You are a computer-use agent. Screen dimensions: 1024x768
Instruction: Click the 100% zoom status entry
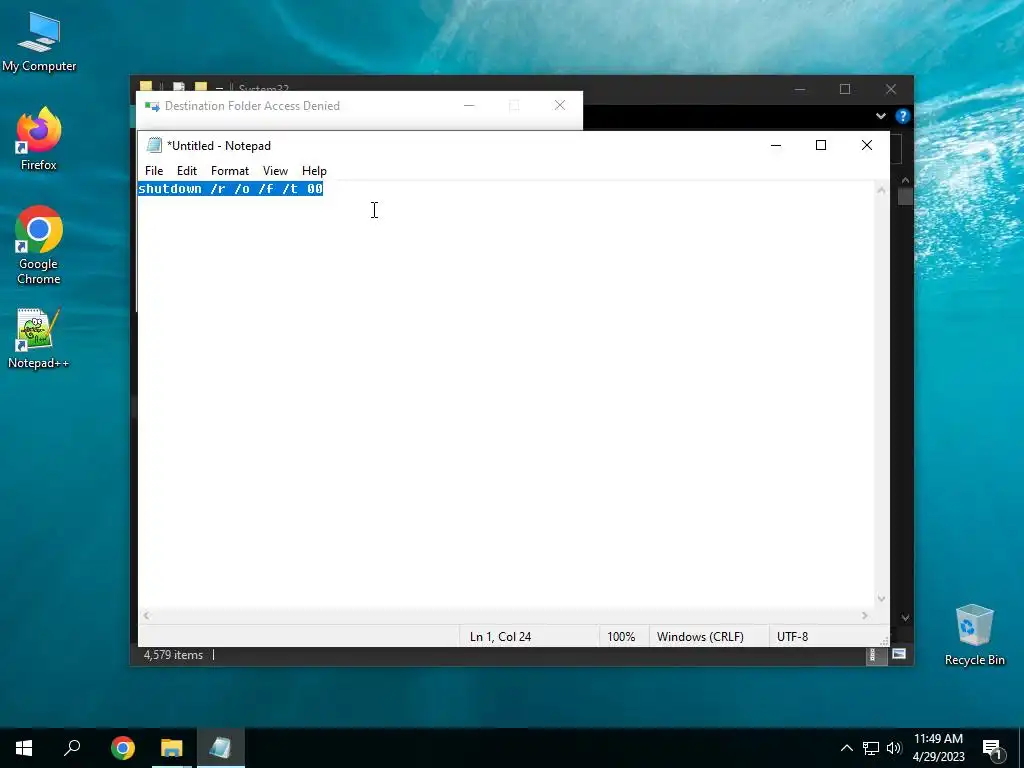pyautogui.click(x=621, y=636)
